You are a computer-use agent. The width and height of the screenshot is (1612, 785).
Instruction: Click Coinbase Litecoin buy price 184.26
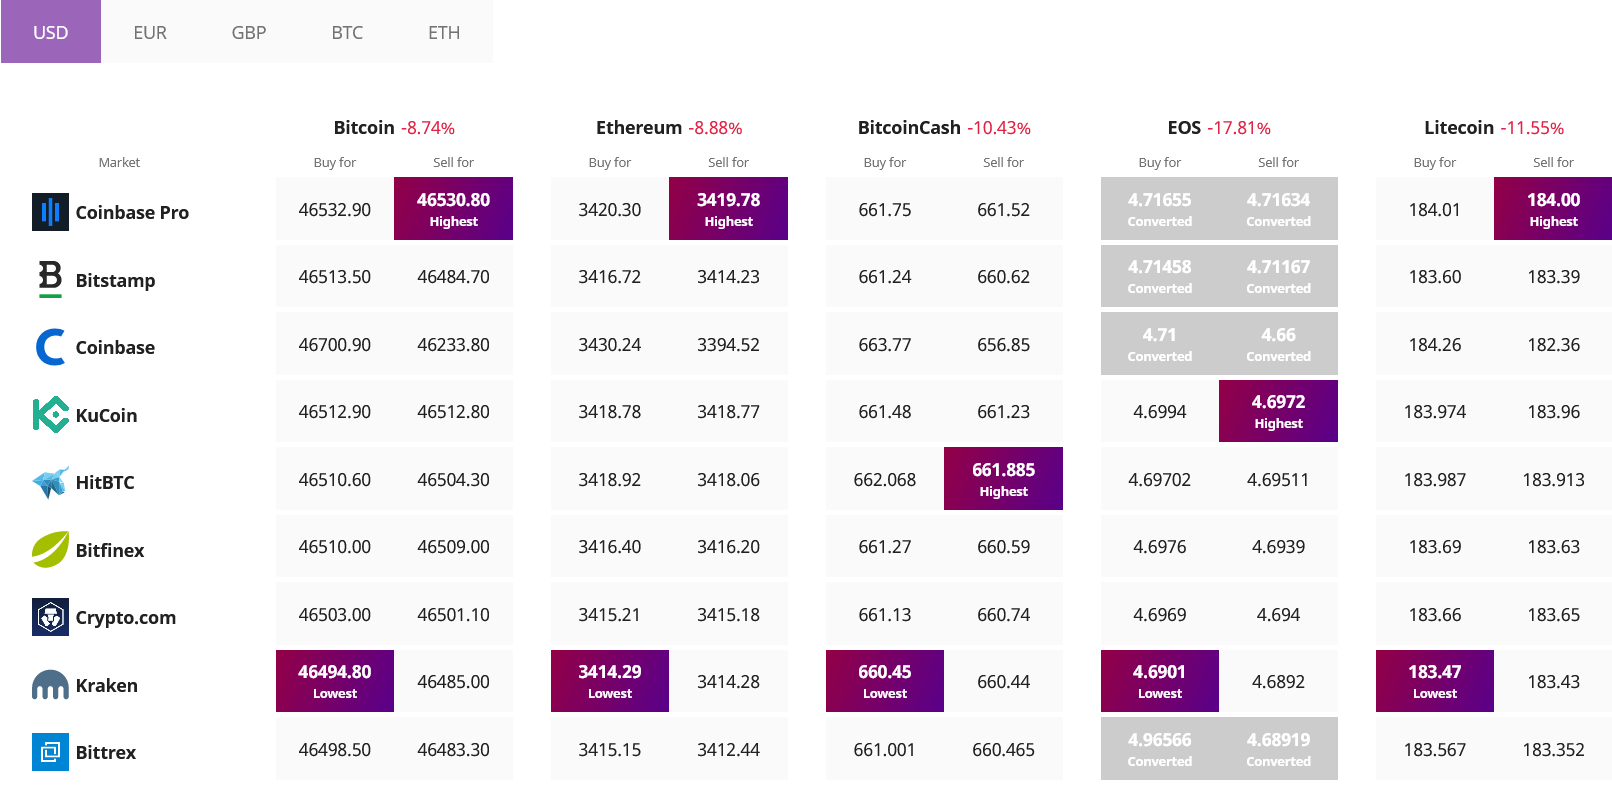click(x=1435, y=344)
